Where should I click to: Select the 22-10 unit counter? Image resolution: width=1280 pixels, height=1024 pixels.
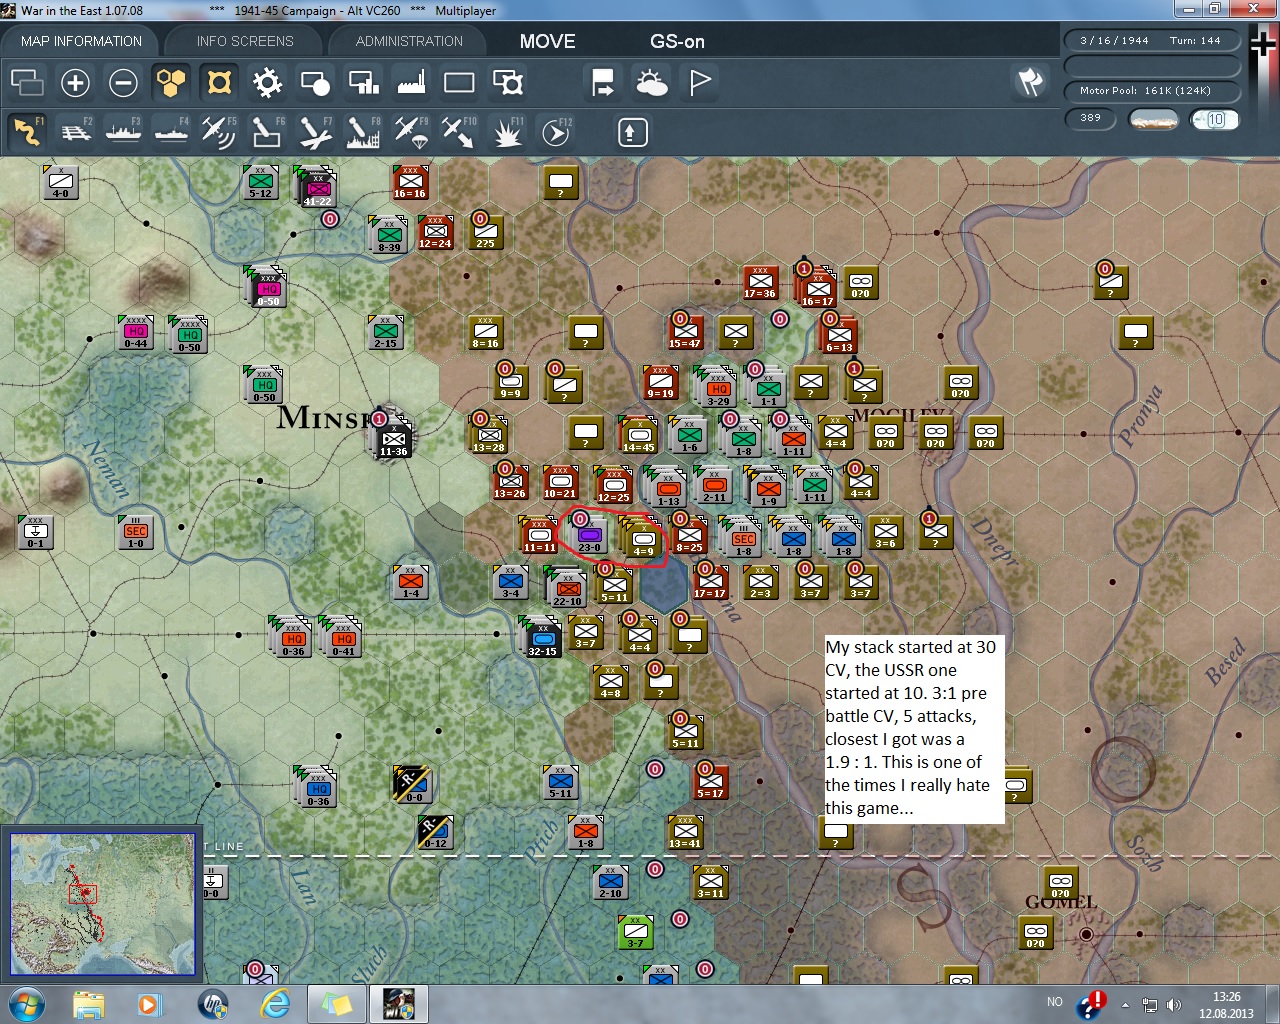click(567, 588)
